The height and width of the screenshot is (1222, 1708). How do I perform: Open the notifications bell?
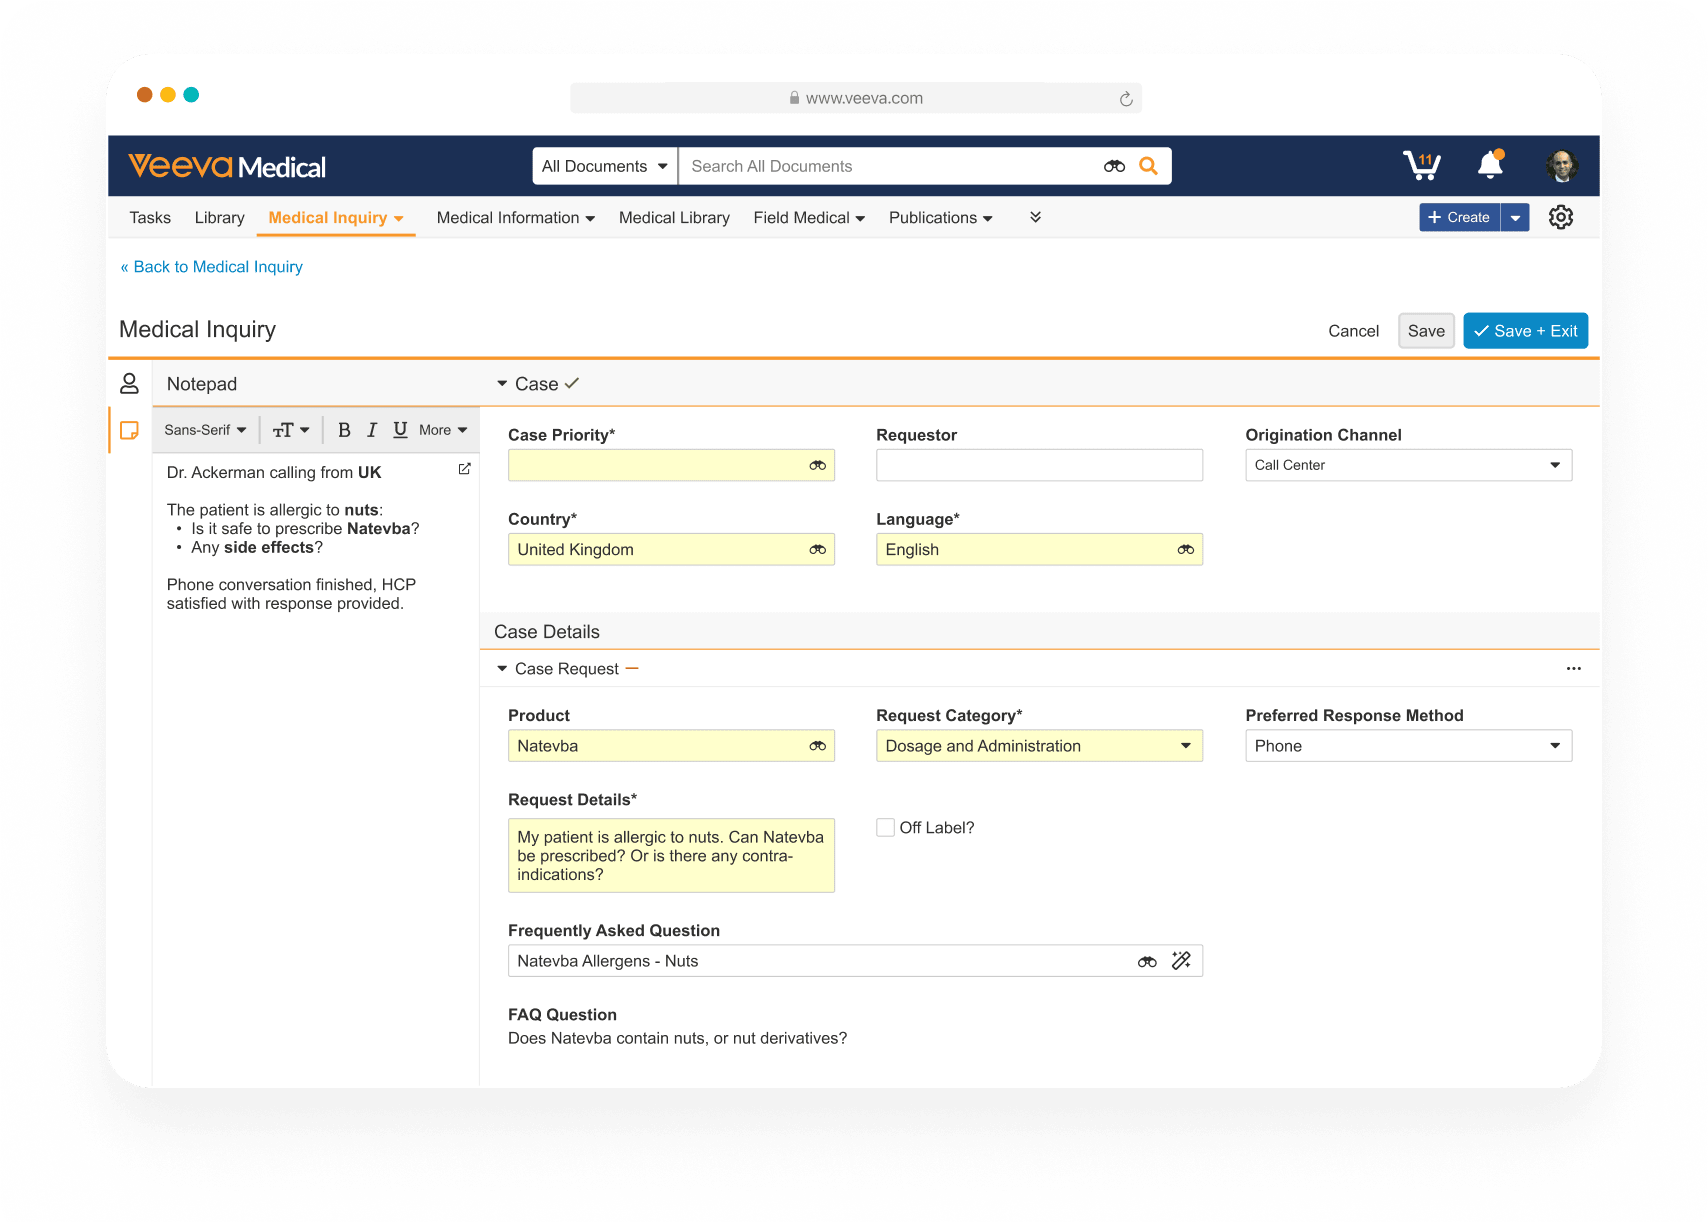(1490, 165)
